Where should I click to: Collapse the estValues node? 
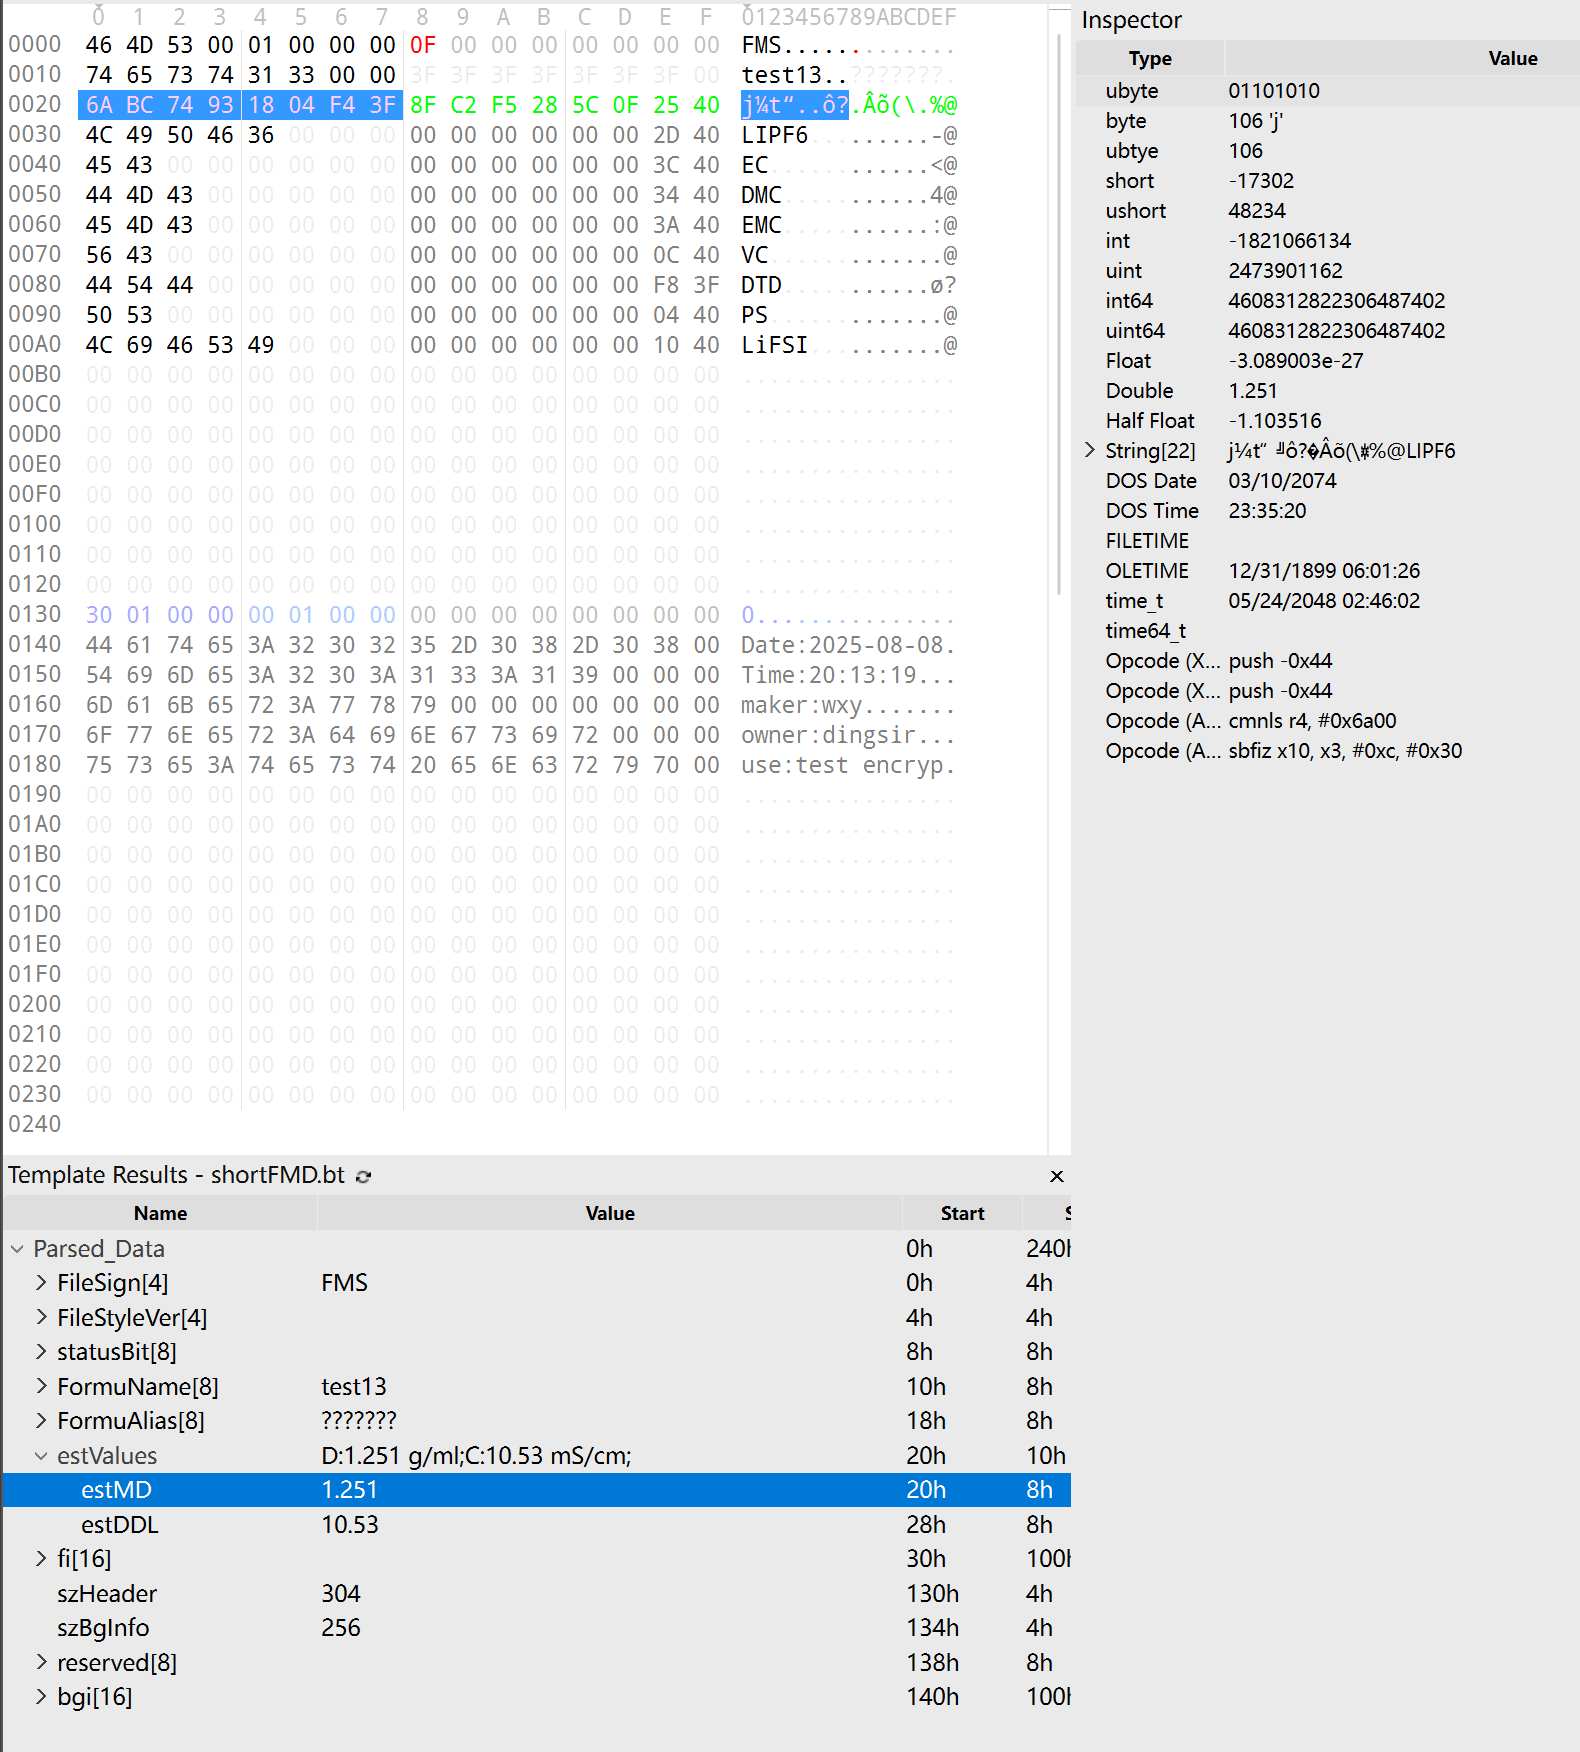point(41,1456)
